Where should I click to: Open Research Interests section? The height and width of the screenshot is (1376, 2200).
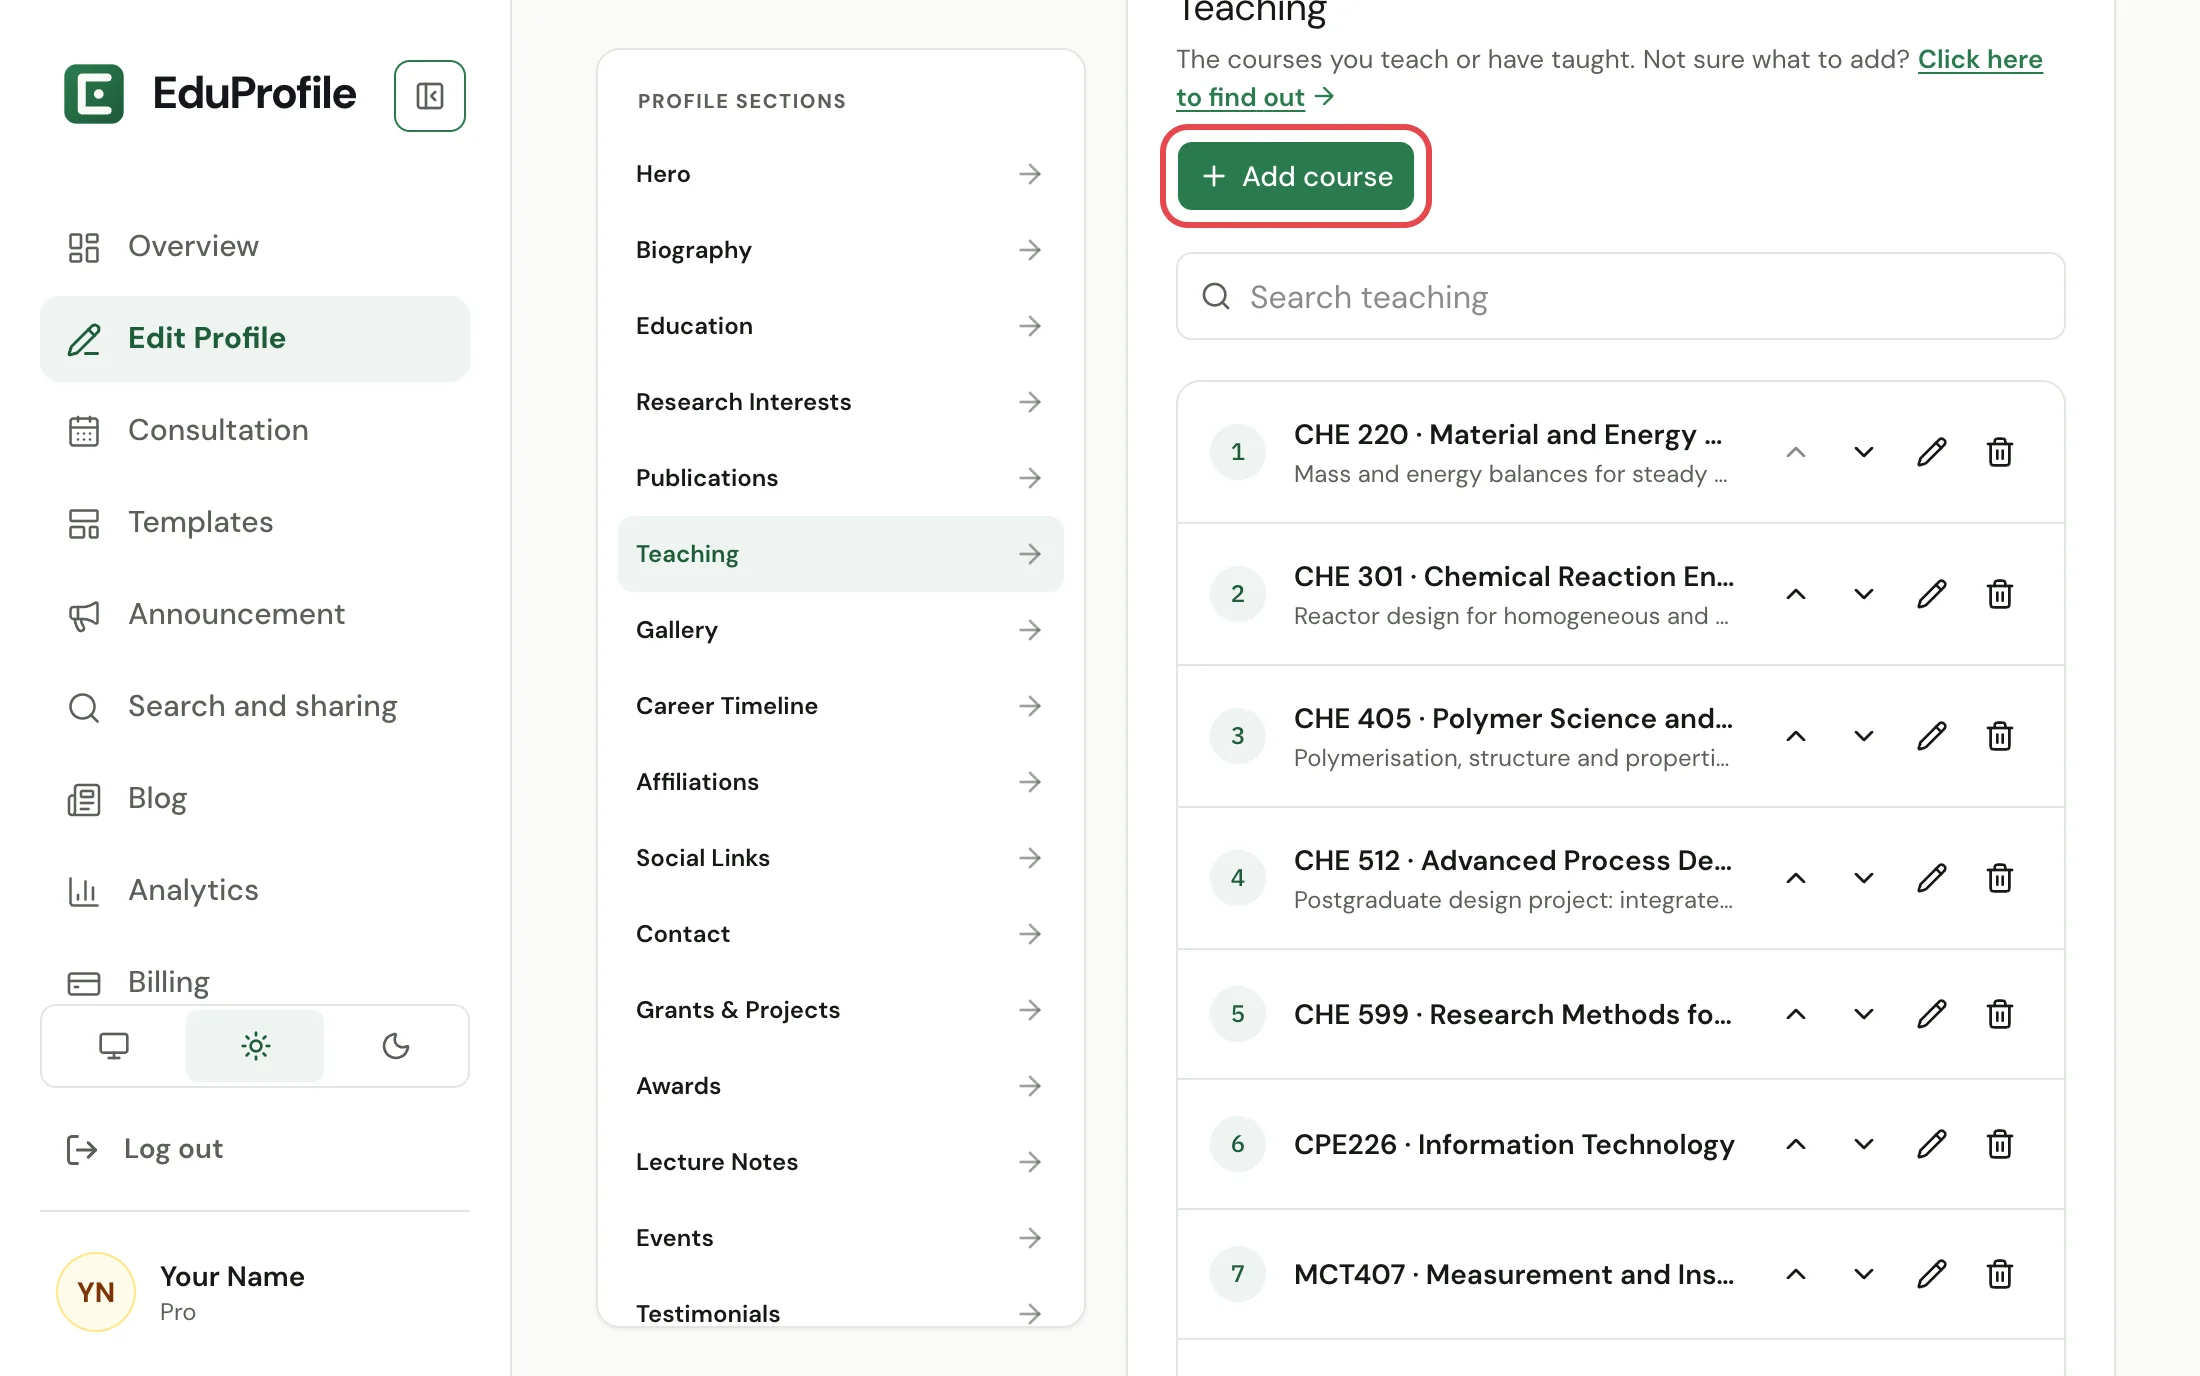tap(840, 402)
